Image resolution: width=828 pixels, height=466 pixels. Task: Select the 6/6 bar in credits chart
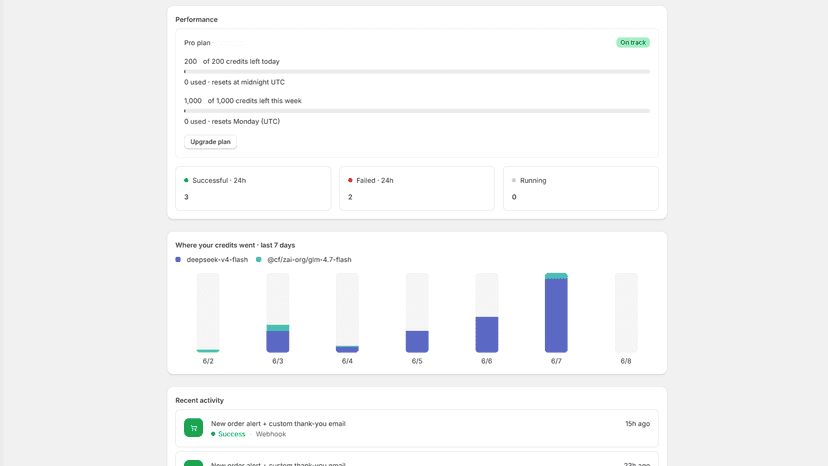487,313
